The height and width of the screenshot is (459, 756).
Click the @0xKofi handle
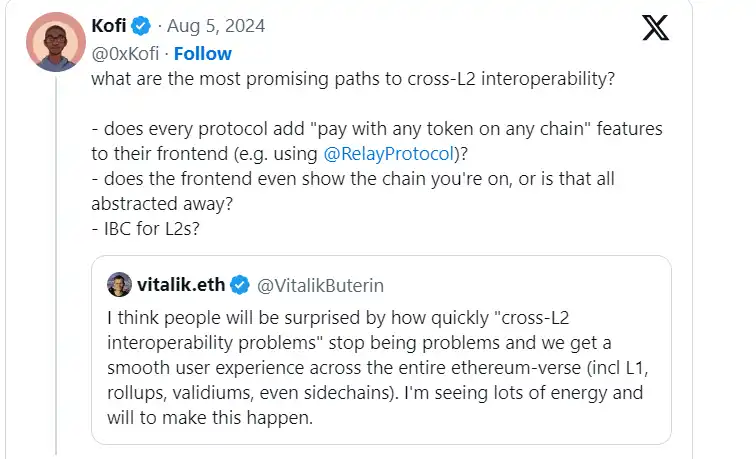pos(125,53)
